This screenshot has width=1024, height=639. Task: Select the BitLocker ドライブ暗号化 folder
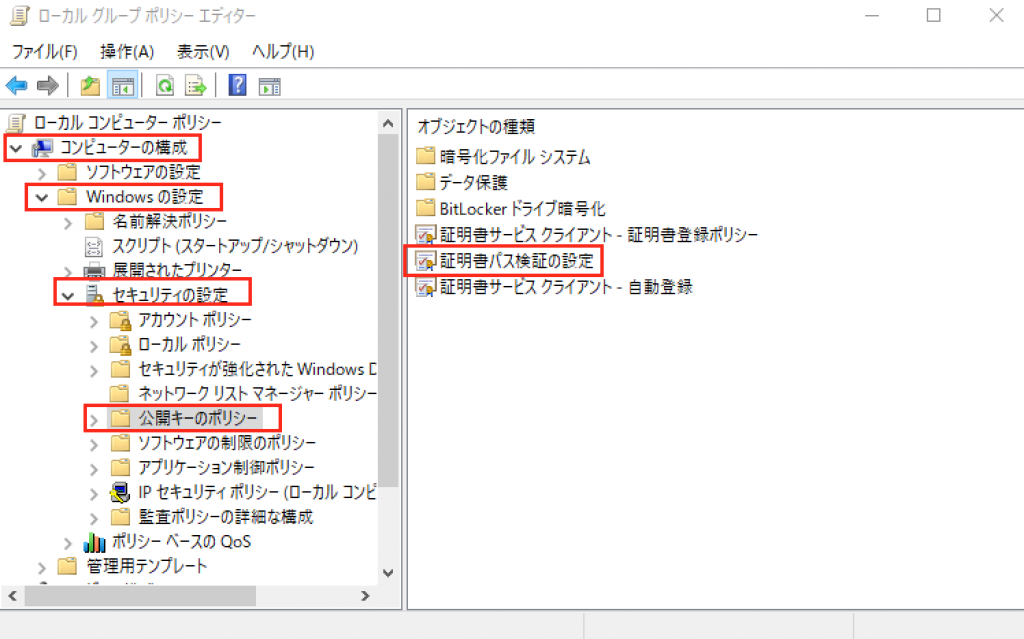pyautogui.click(x=522, y=209)
